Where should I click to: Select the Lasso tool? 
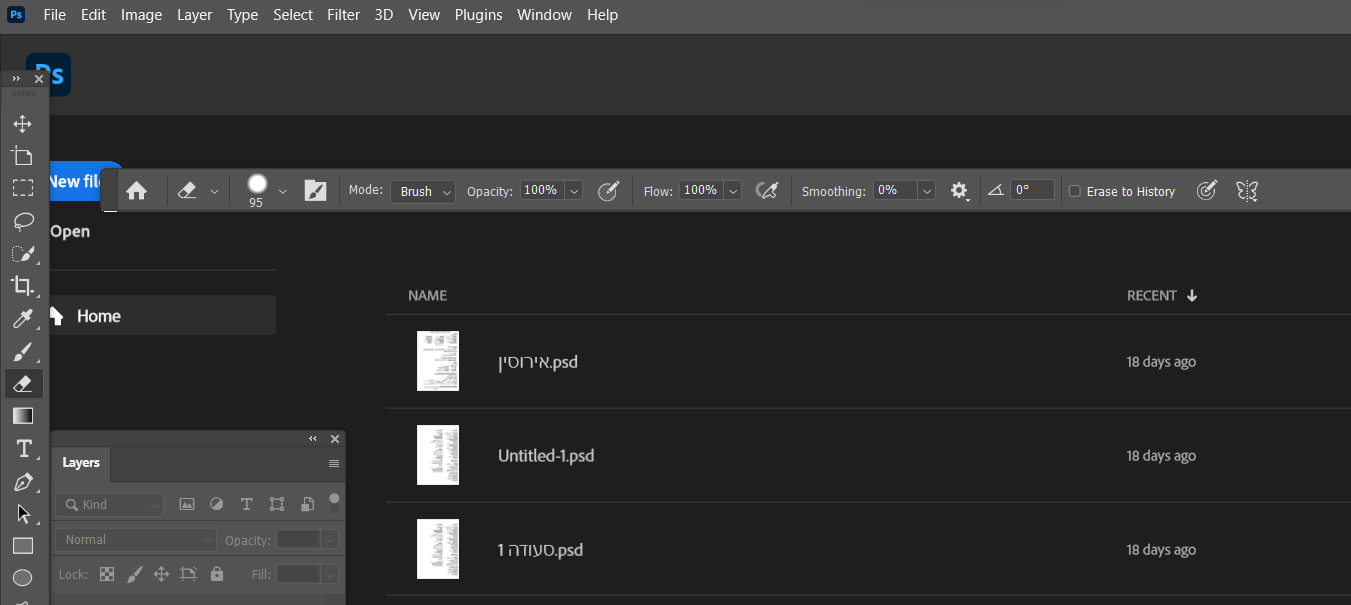[22, 221]
